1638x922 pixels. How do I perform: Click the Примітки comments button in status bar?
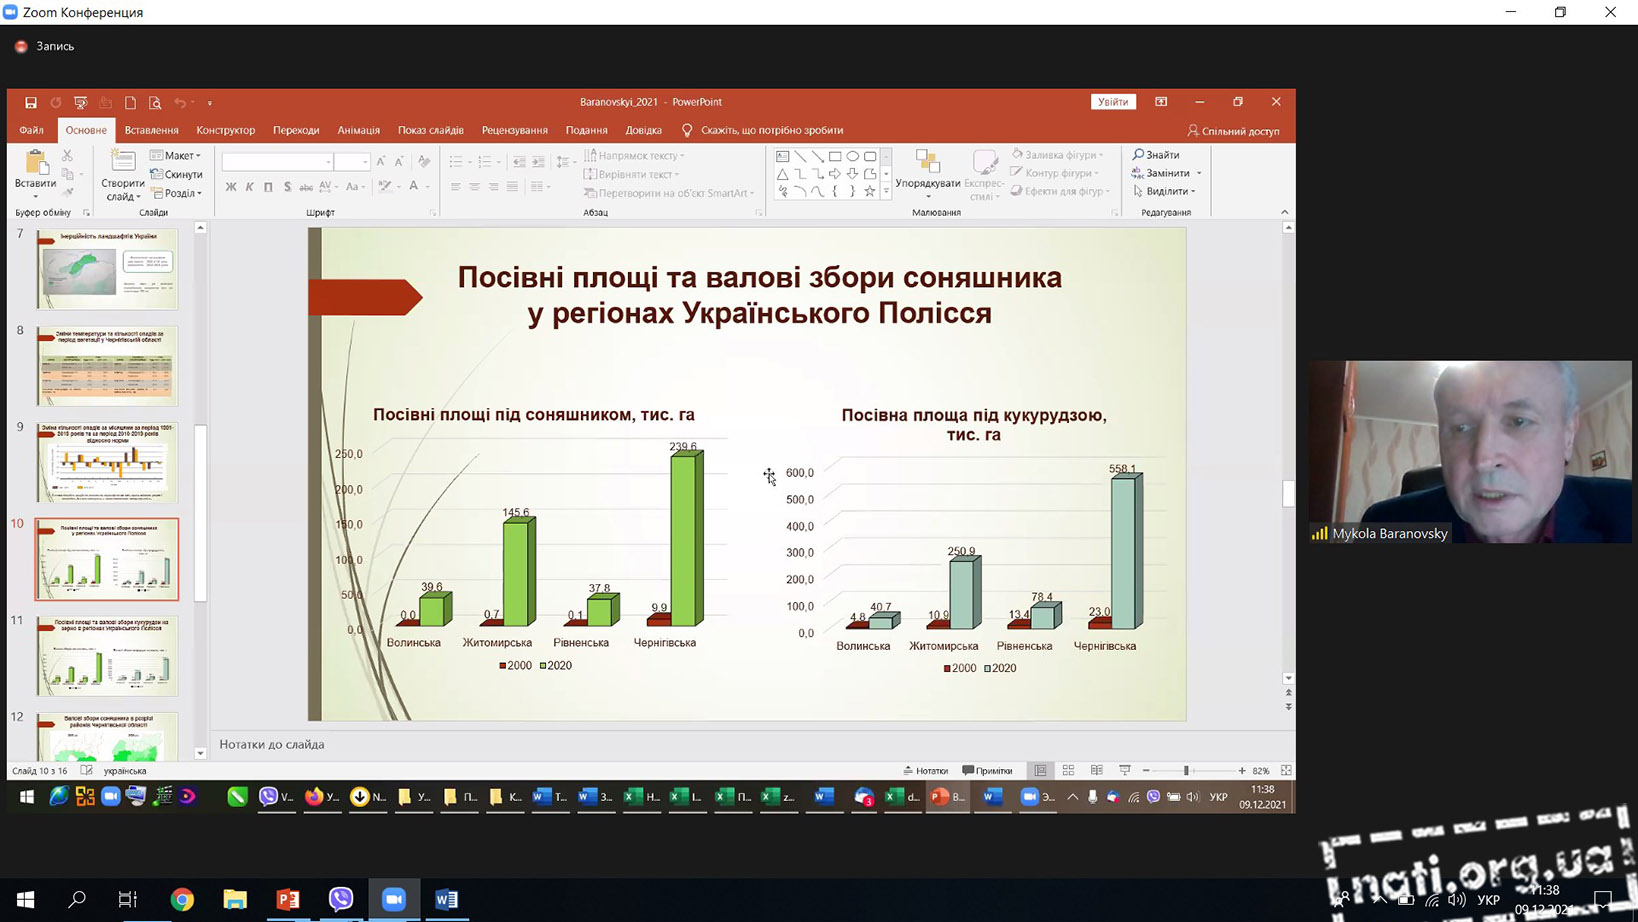pos(987,771)
